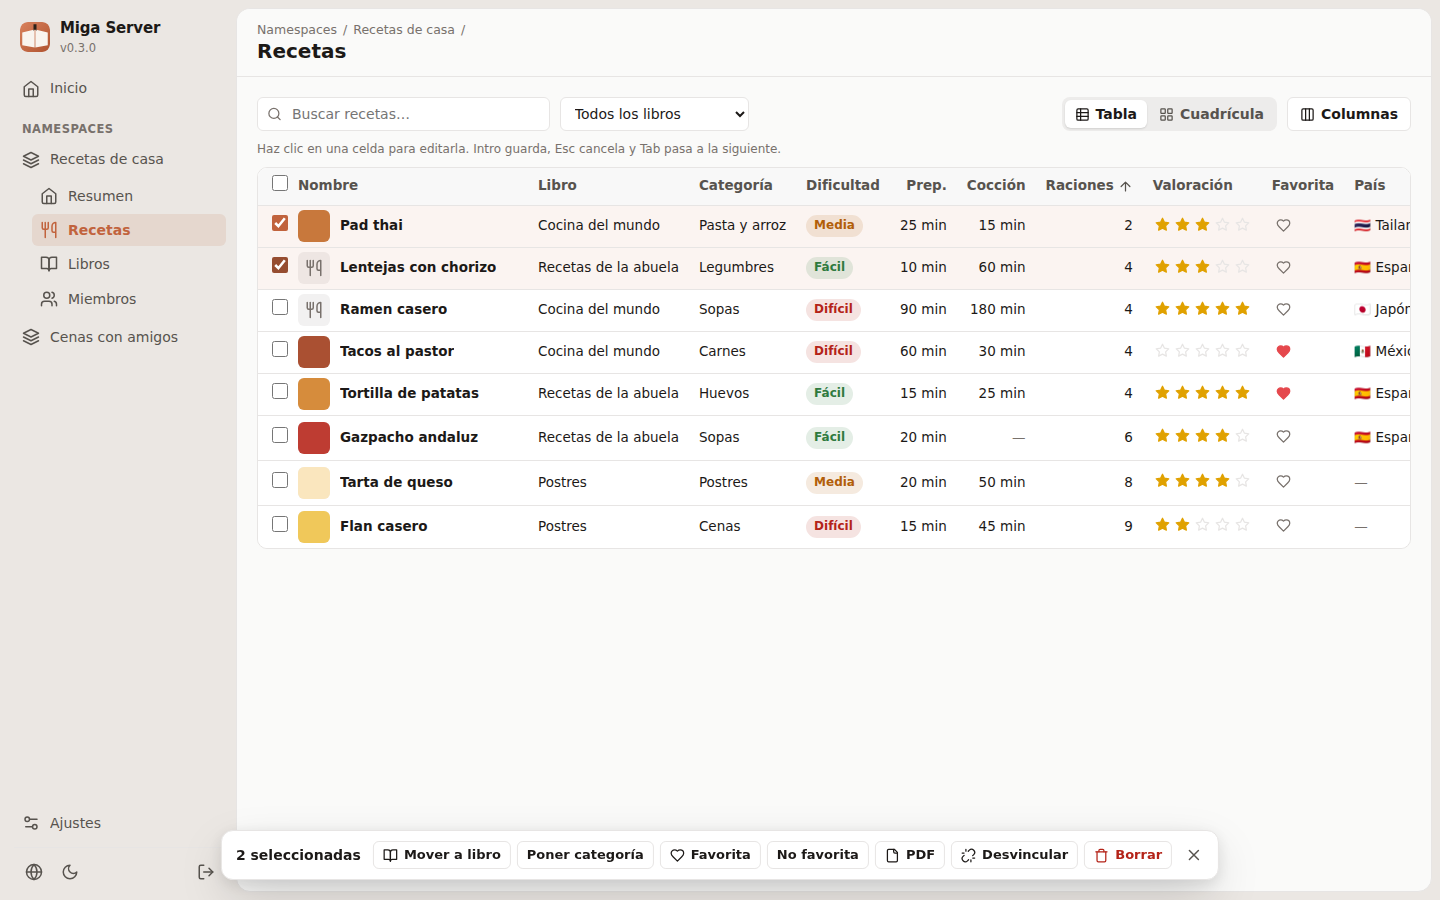Toggle favorite heart for Tacos al pastor
Viewport: 1440px width, 900px height.
click(1283, 351)
